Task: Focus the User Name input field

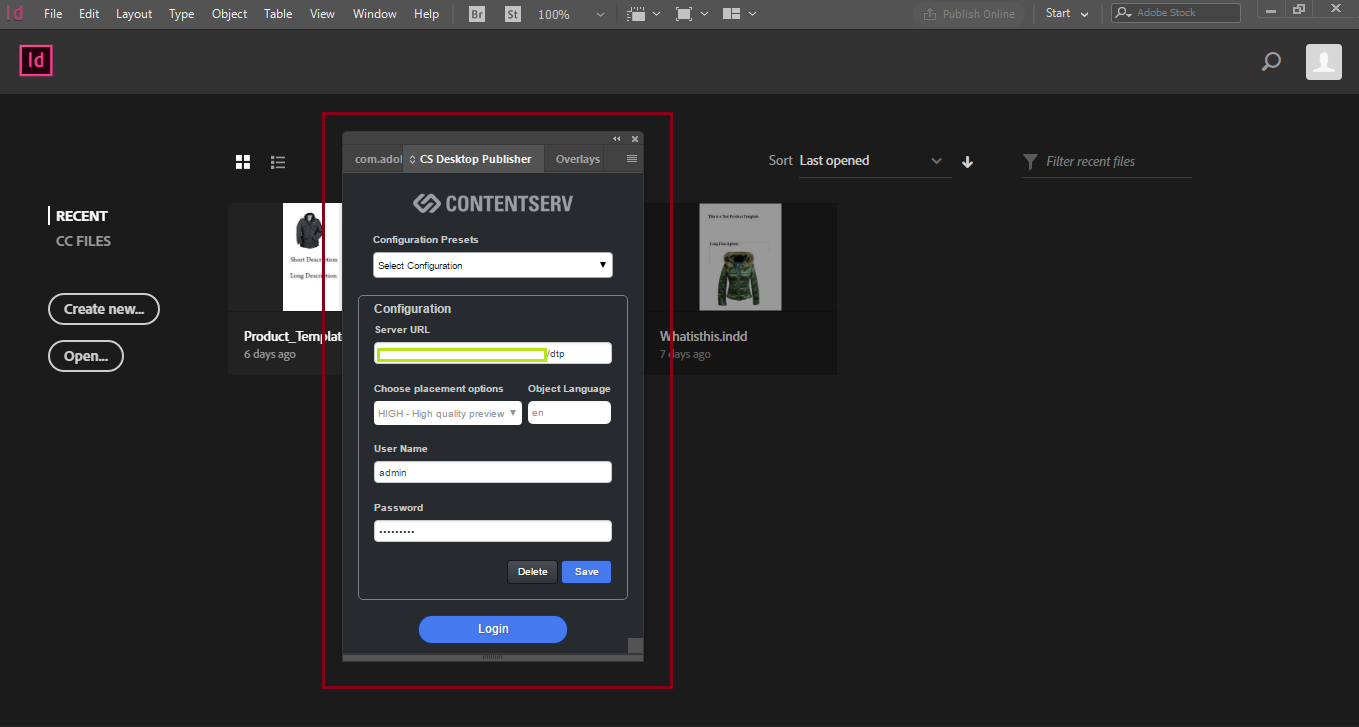Action: coord(493,472)
